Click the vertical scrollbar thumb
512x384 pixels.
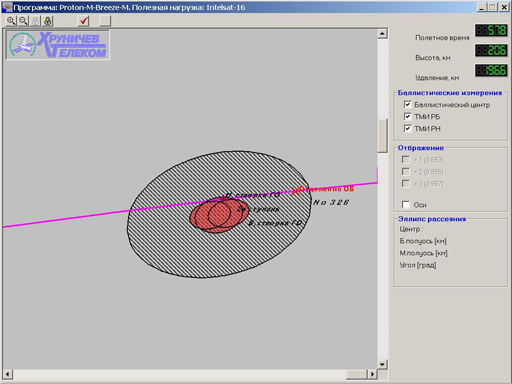click(382, 136)
